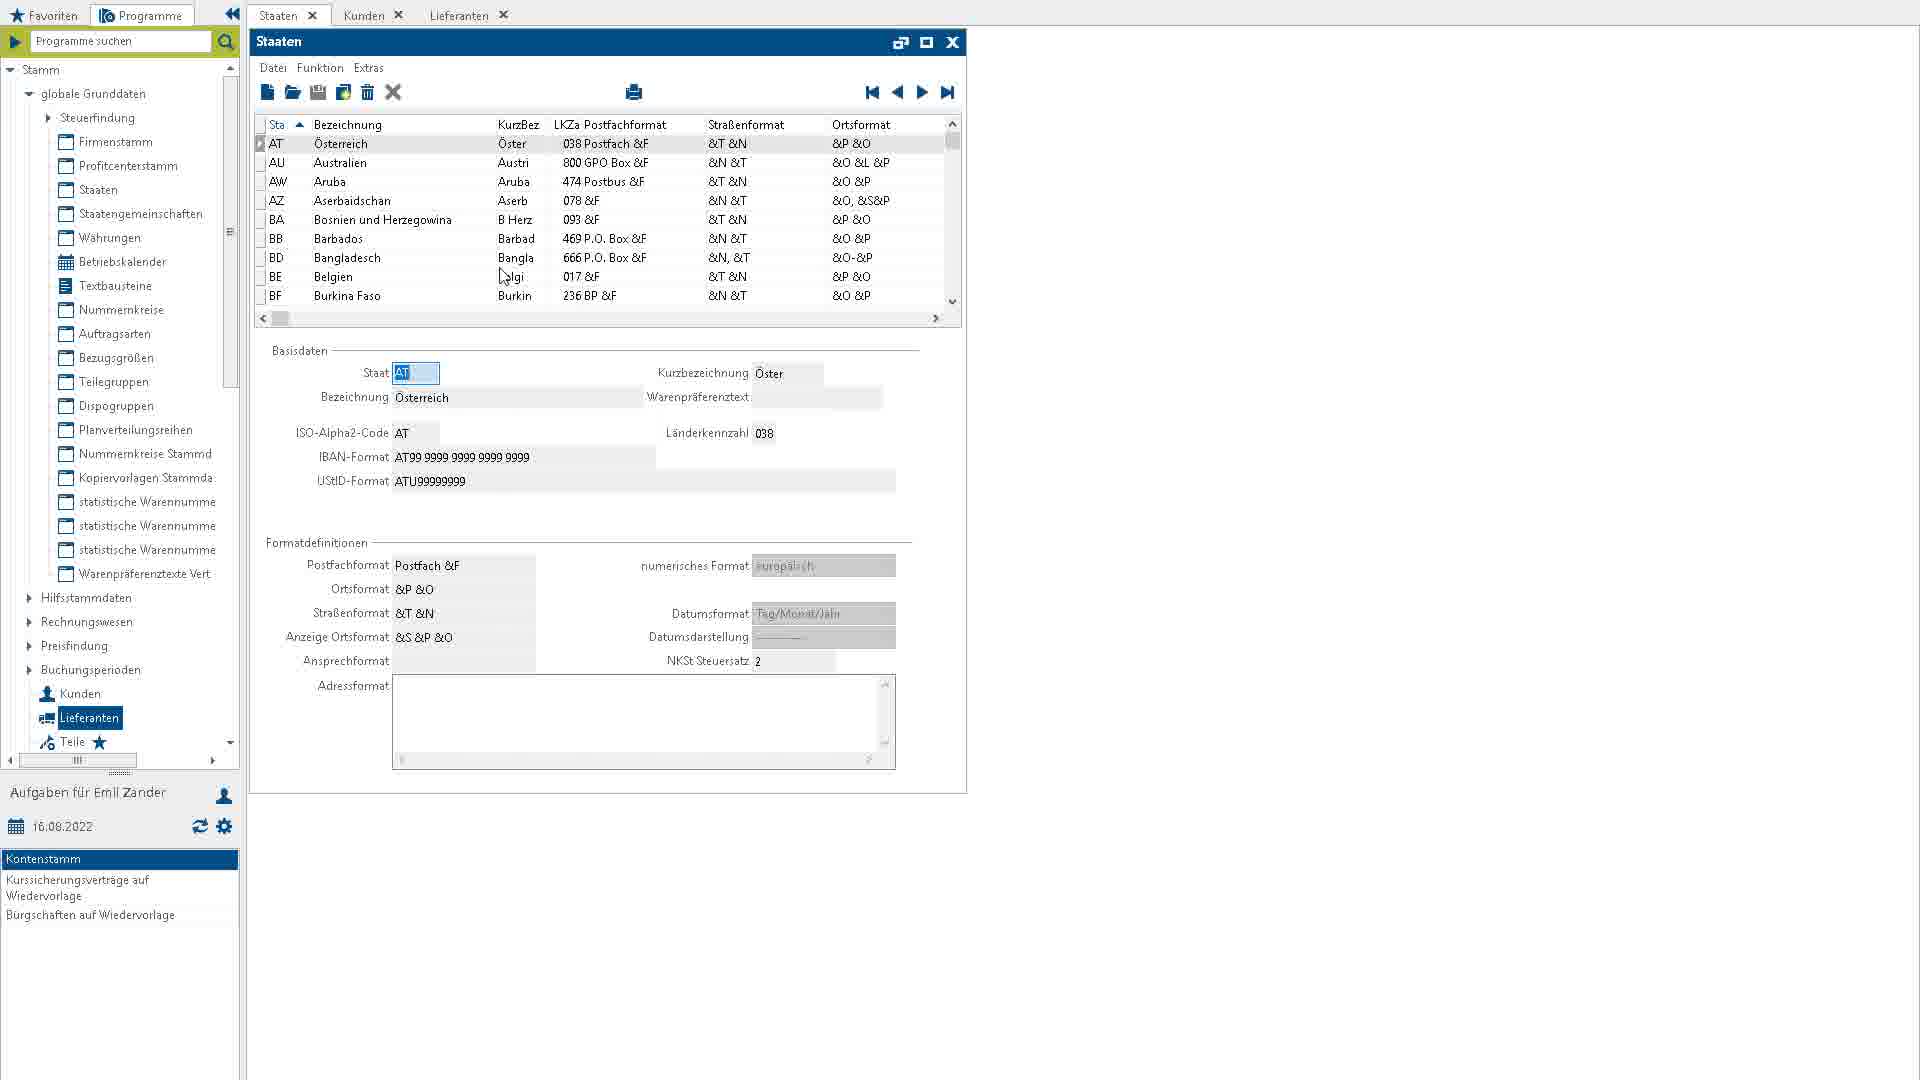1920x1080 pixels.
Task: Click the star icon next to Teile
Action: click(x=99, y=742)
